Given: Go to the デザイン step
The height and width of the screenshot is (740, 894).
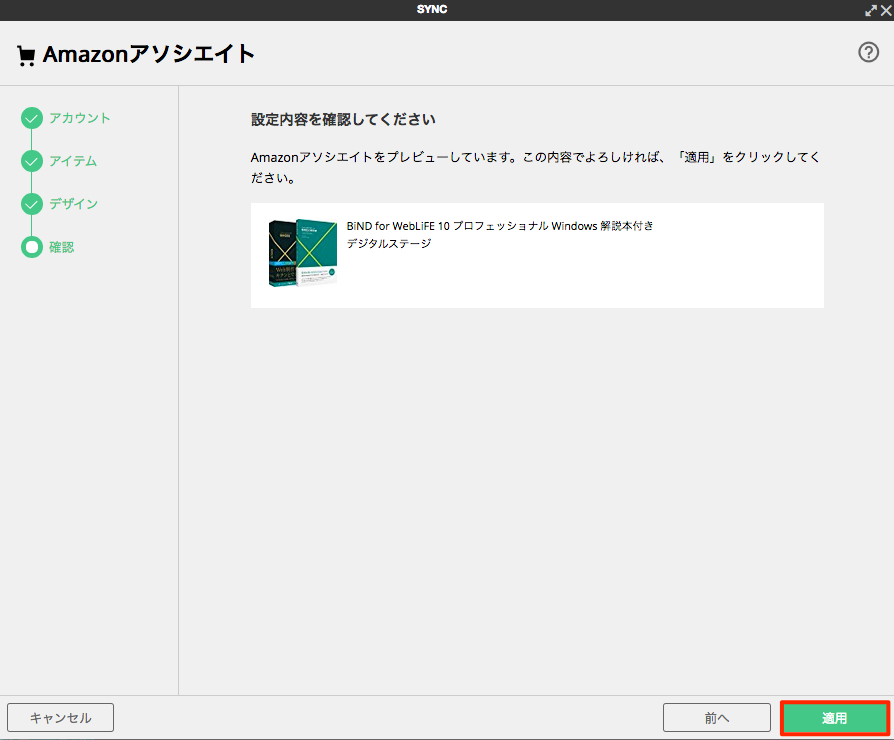Looking at the screenshot, I should click(74, 204).
